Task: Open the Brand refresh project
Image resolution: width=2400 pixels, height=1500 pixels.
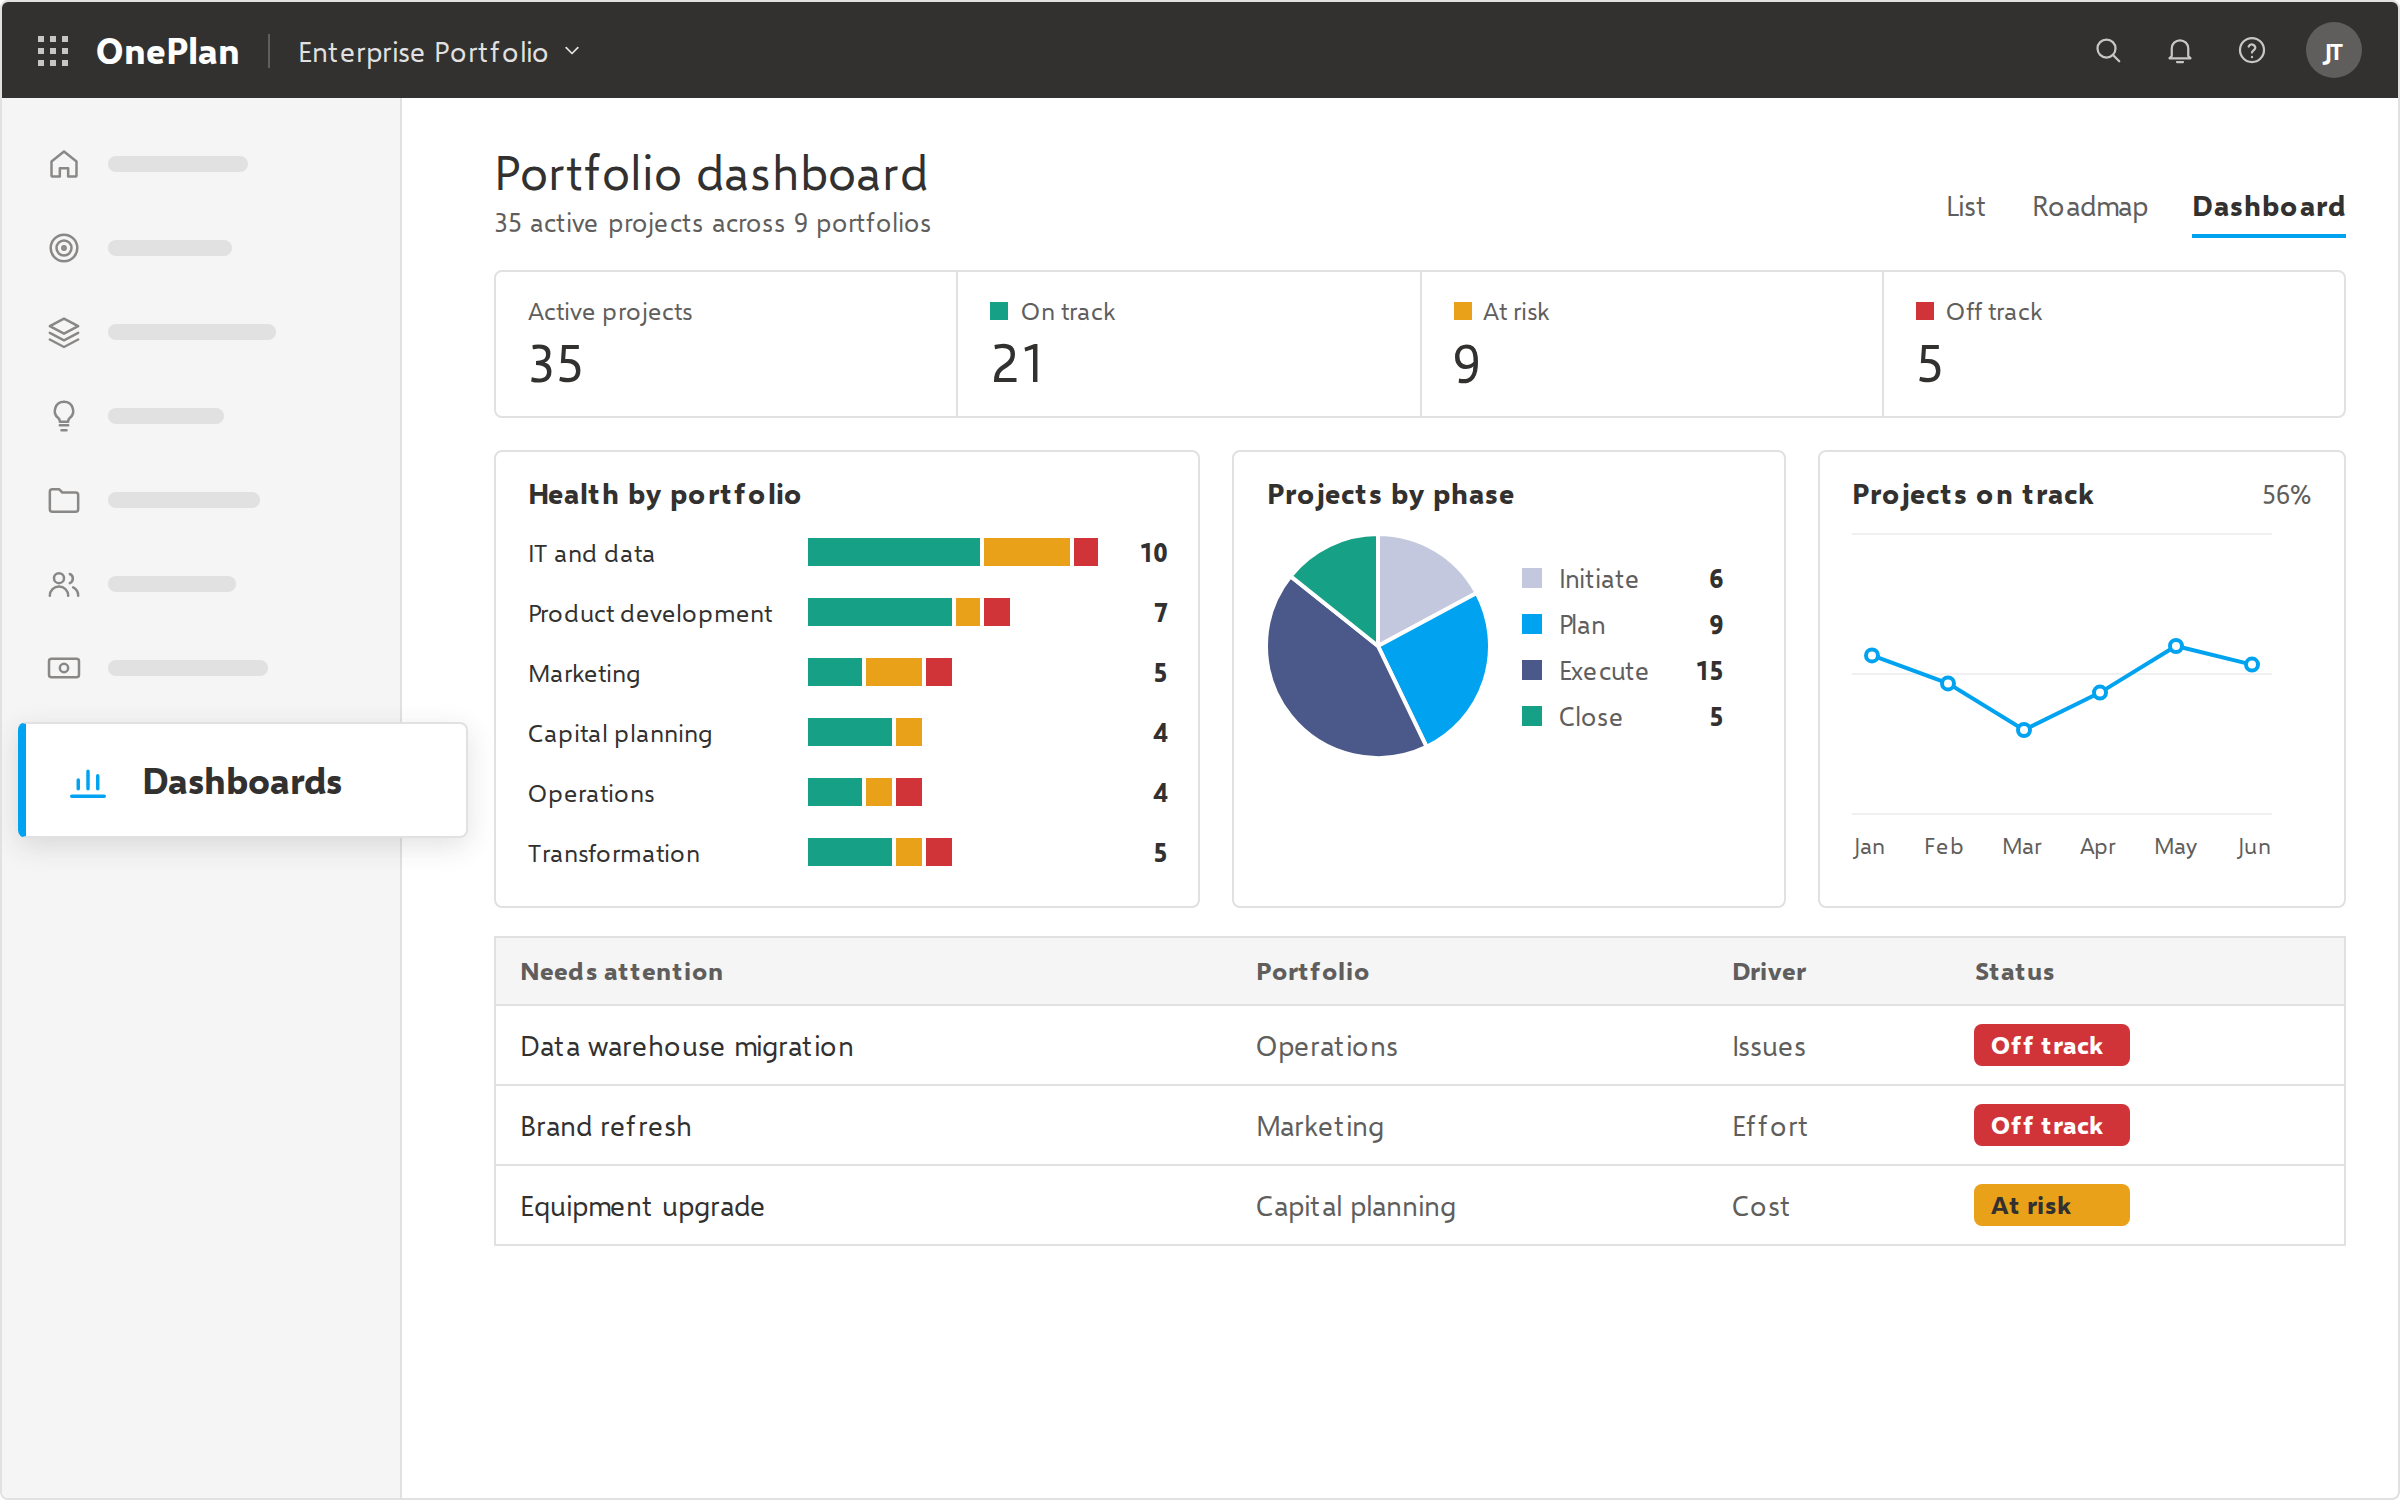Action: pos(605,1126)
